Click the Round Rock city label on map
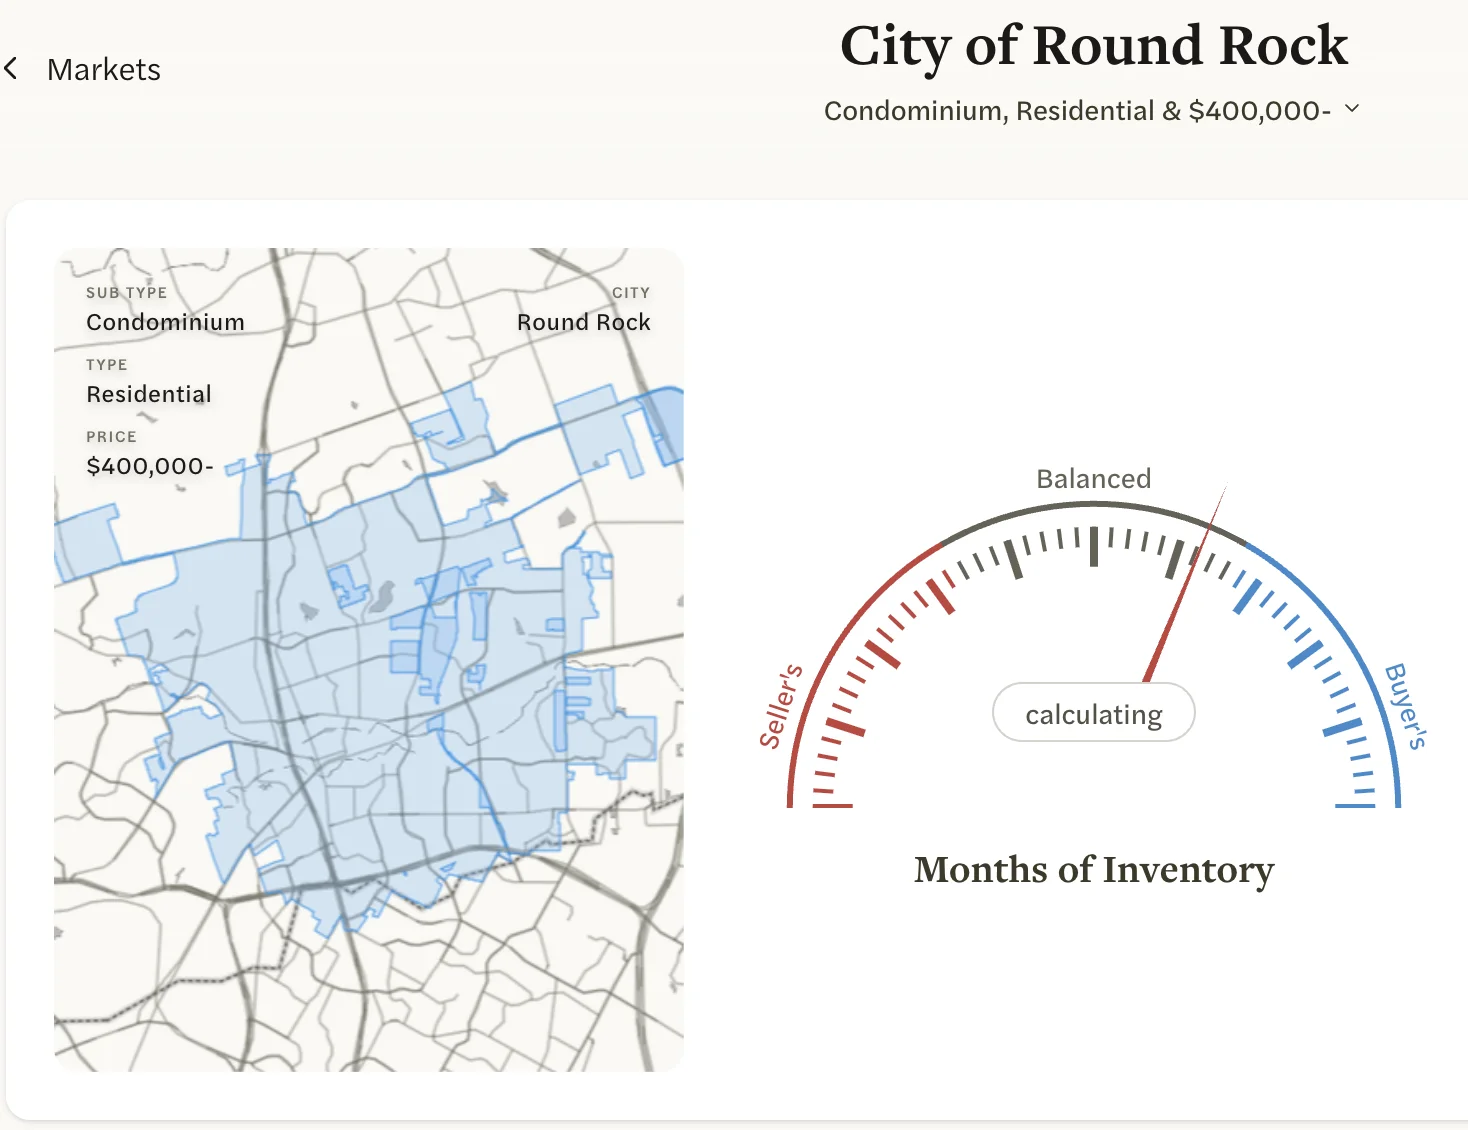The width and height of the screenshot is (1468, 1130). [583, 322]
